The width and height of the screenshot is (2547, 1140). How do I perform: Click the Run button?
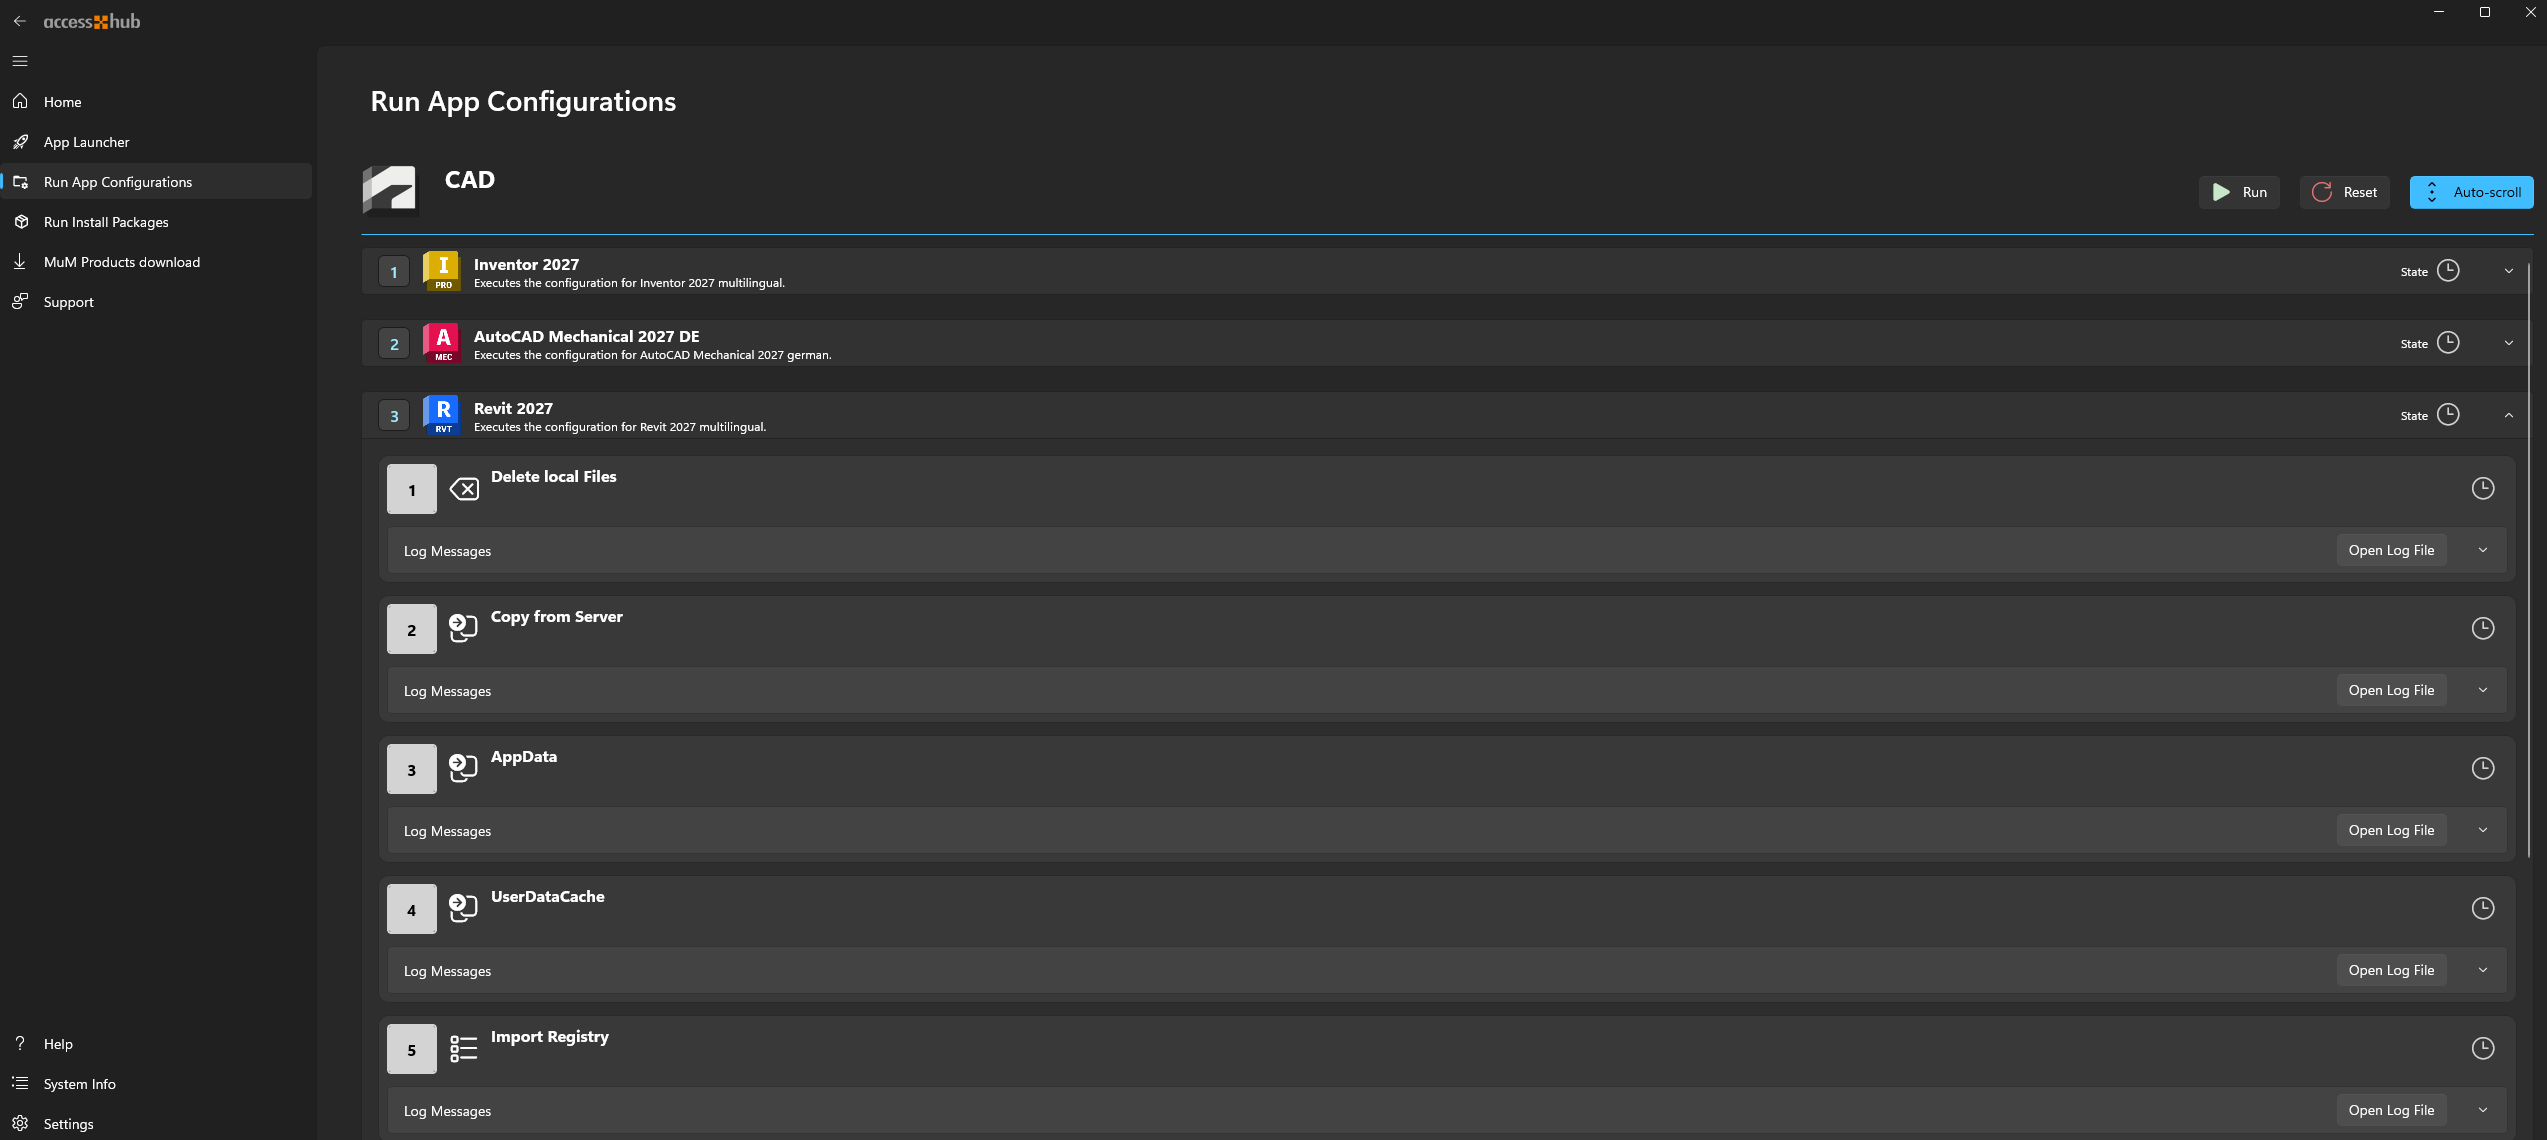pos(2239,192)
